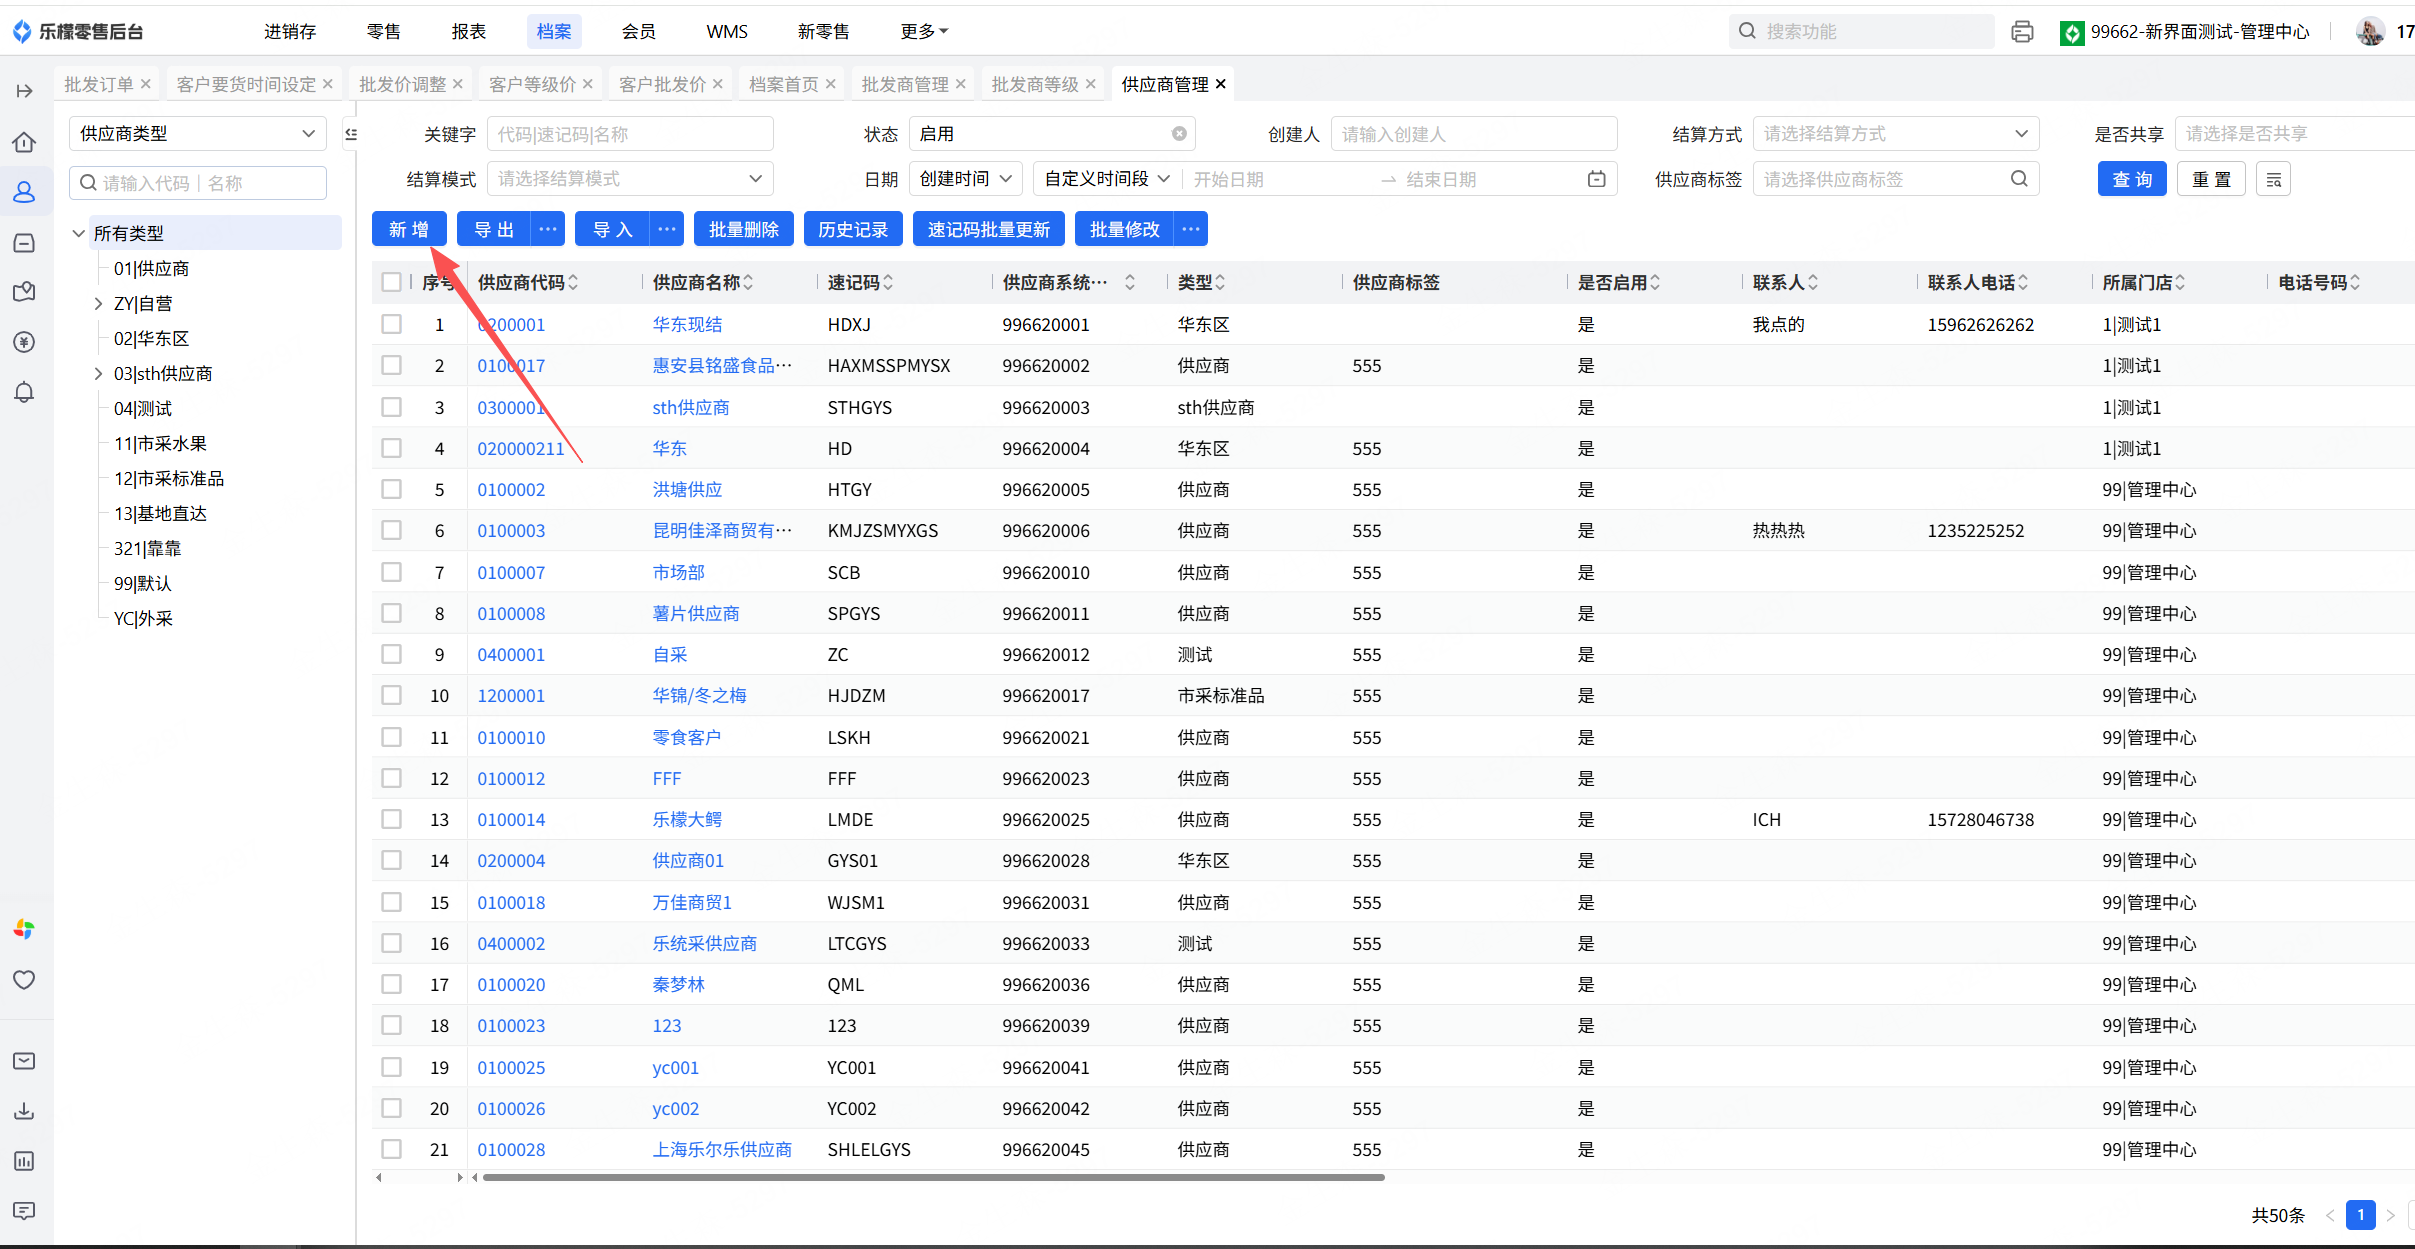2415x1249 pixels.
Task: Click the bell notification icon in sidebar
Action: click(24, 392)
